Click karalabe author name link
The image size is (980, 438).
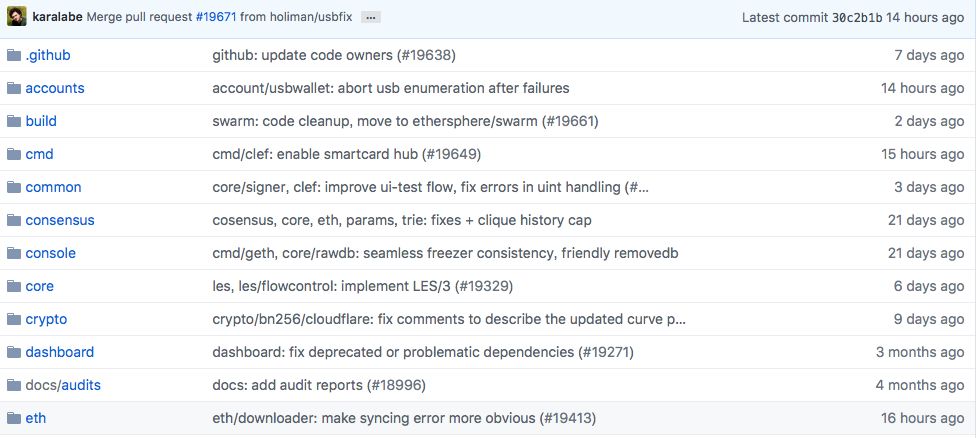(x=57, y=18)
